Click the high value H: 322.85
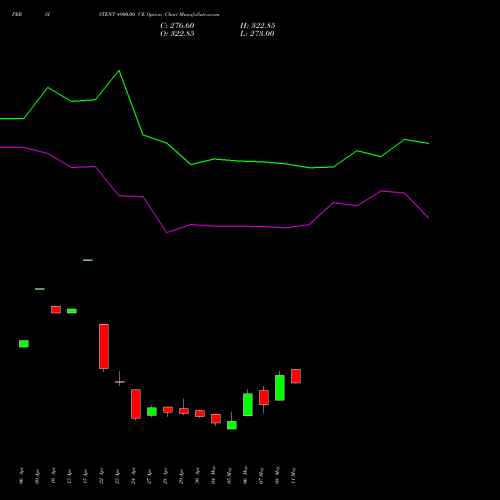Screen dimensions: 500x500 [258, 26]
